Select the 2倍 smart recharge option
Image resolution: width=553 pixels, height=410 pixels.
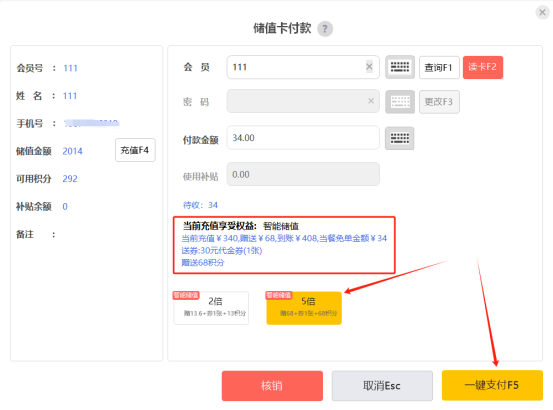tap(211, 308)
